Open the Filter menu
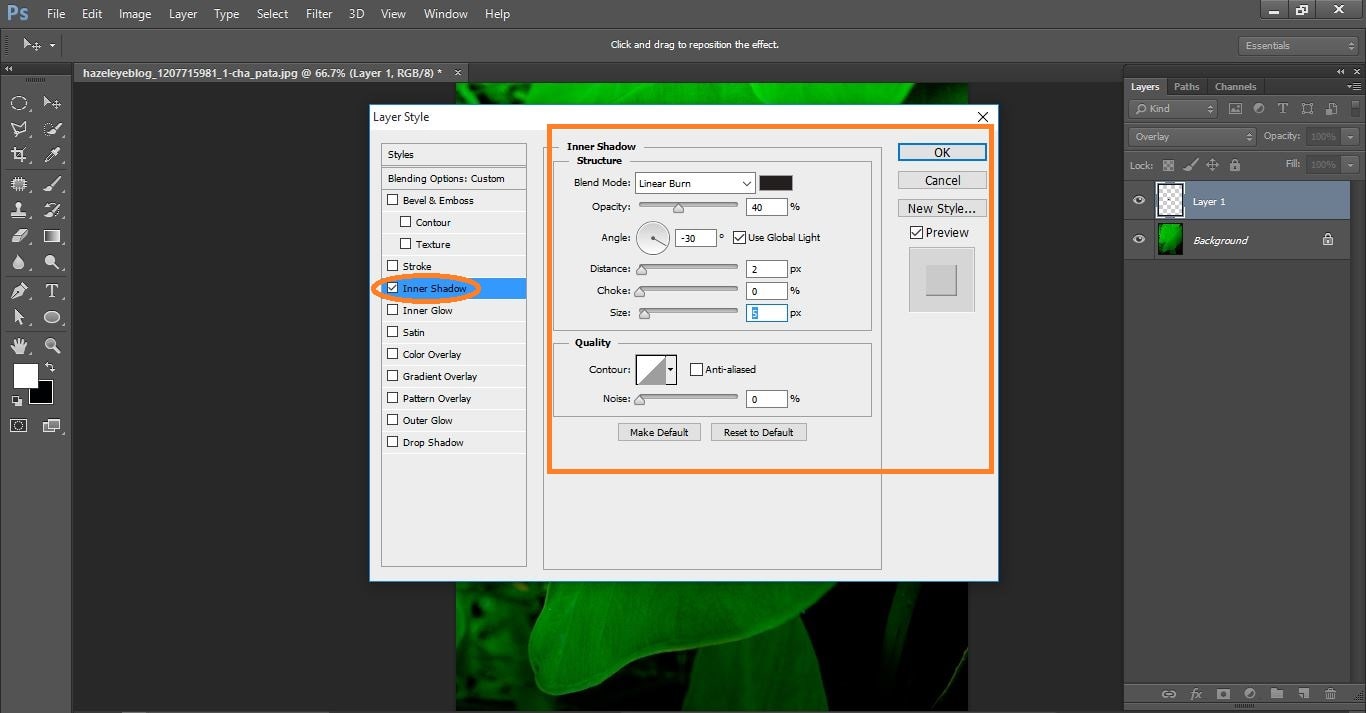Screen dimensions: 1366x713 319,14
